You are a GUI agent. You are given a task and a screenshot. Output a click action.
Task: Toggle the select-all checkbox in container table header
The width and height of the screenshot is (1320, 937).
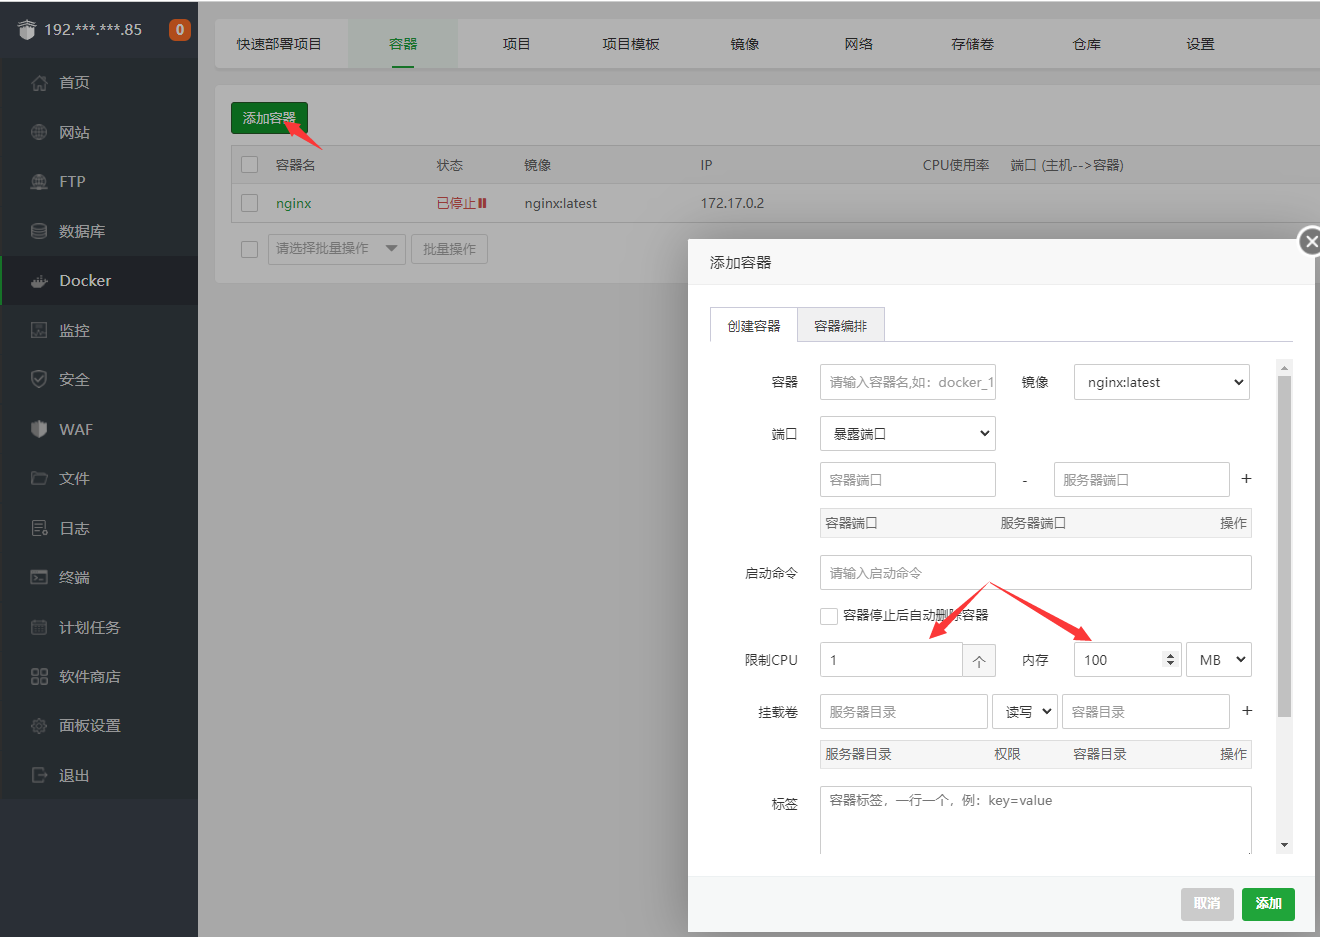pos(250,165)
